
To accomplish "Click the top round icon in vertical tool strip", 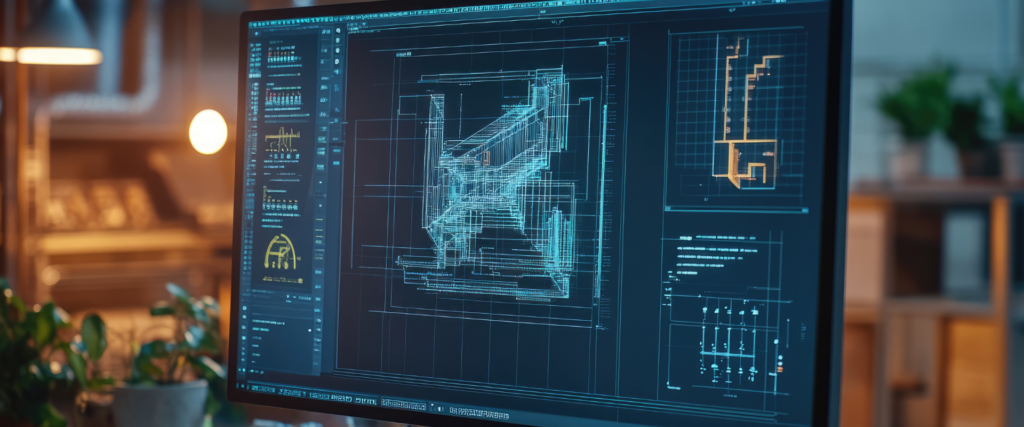I will pyautogui.click(x=338, y=31).
